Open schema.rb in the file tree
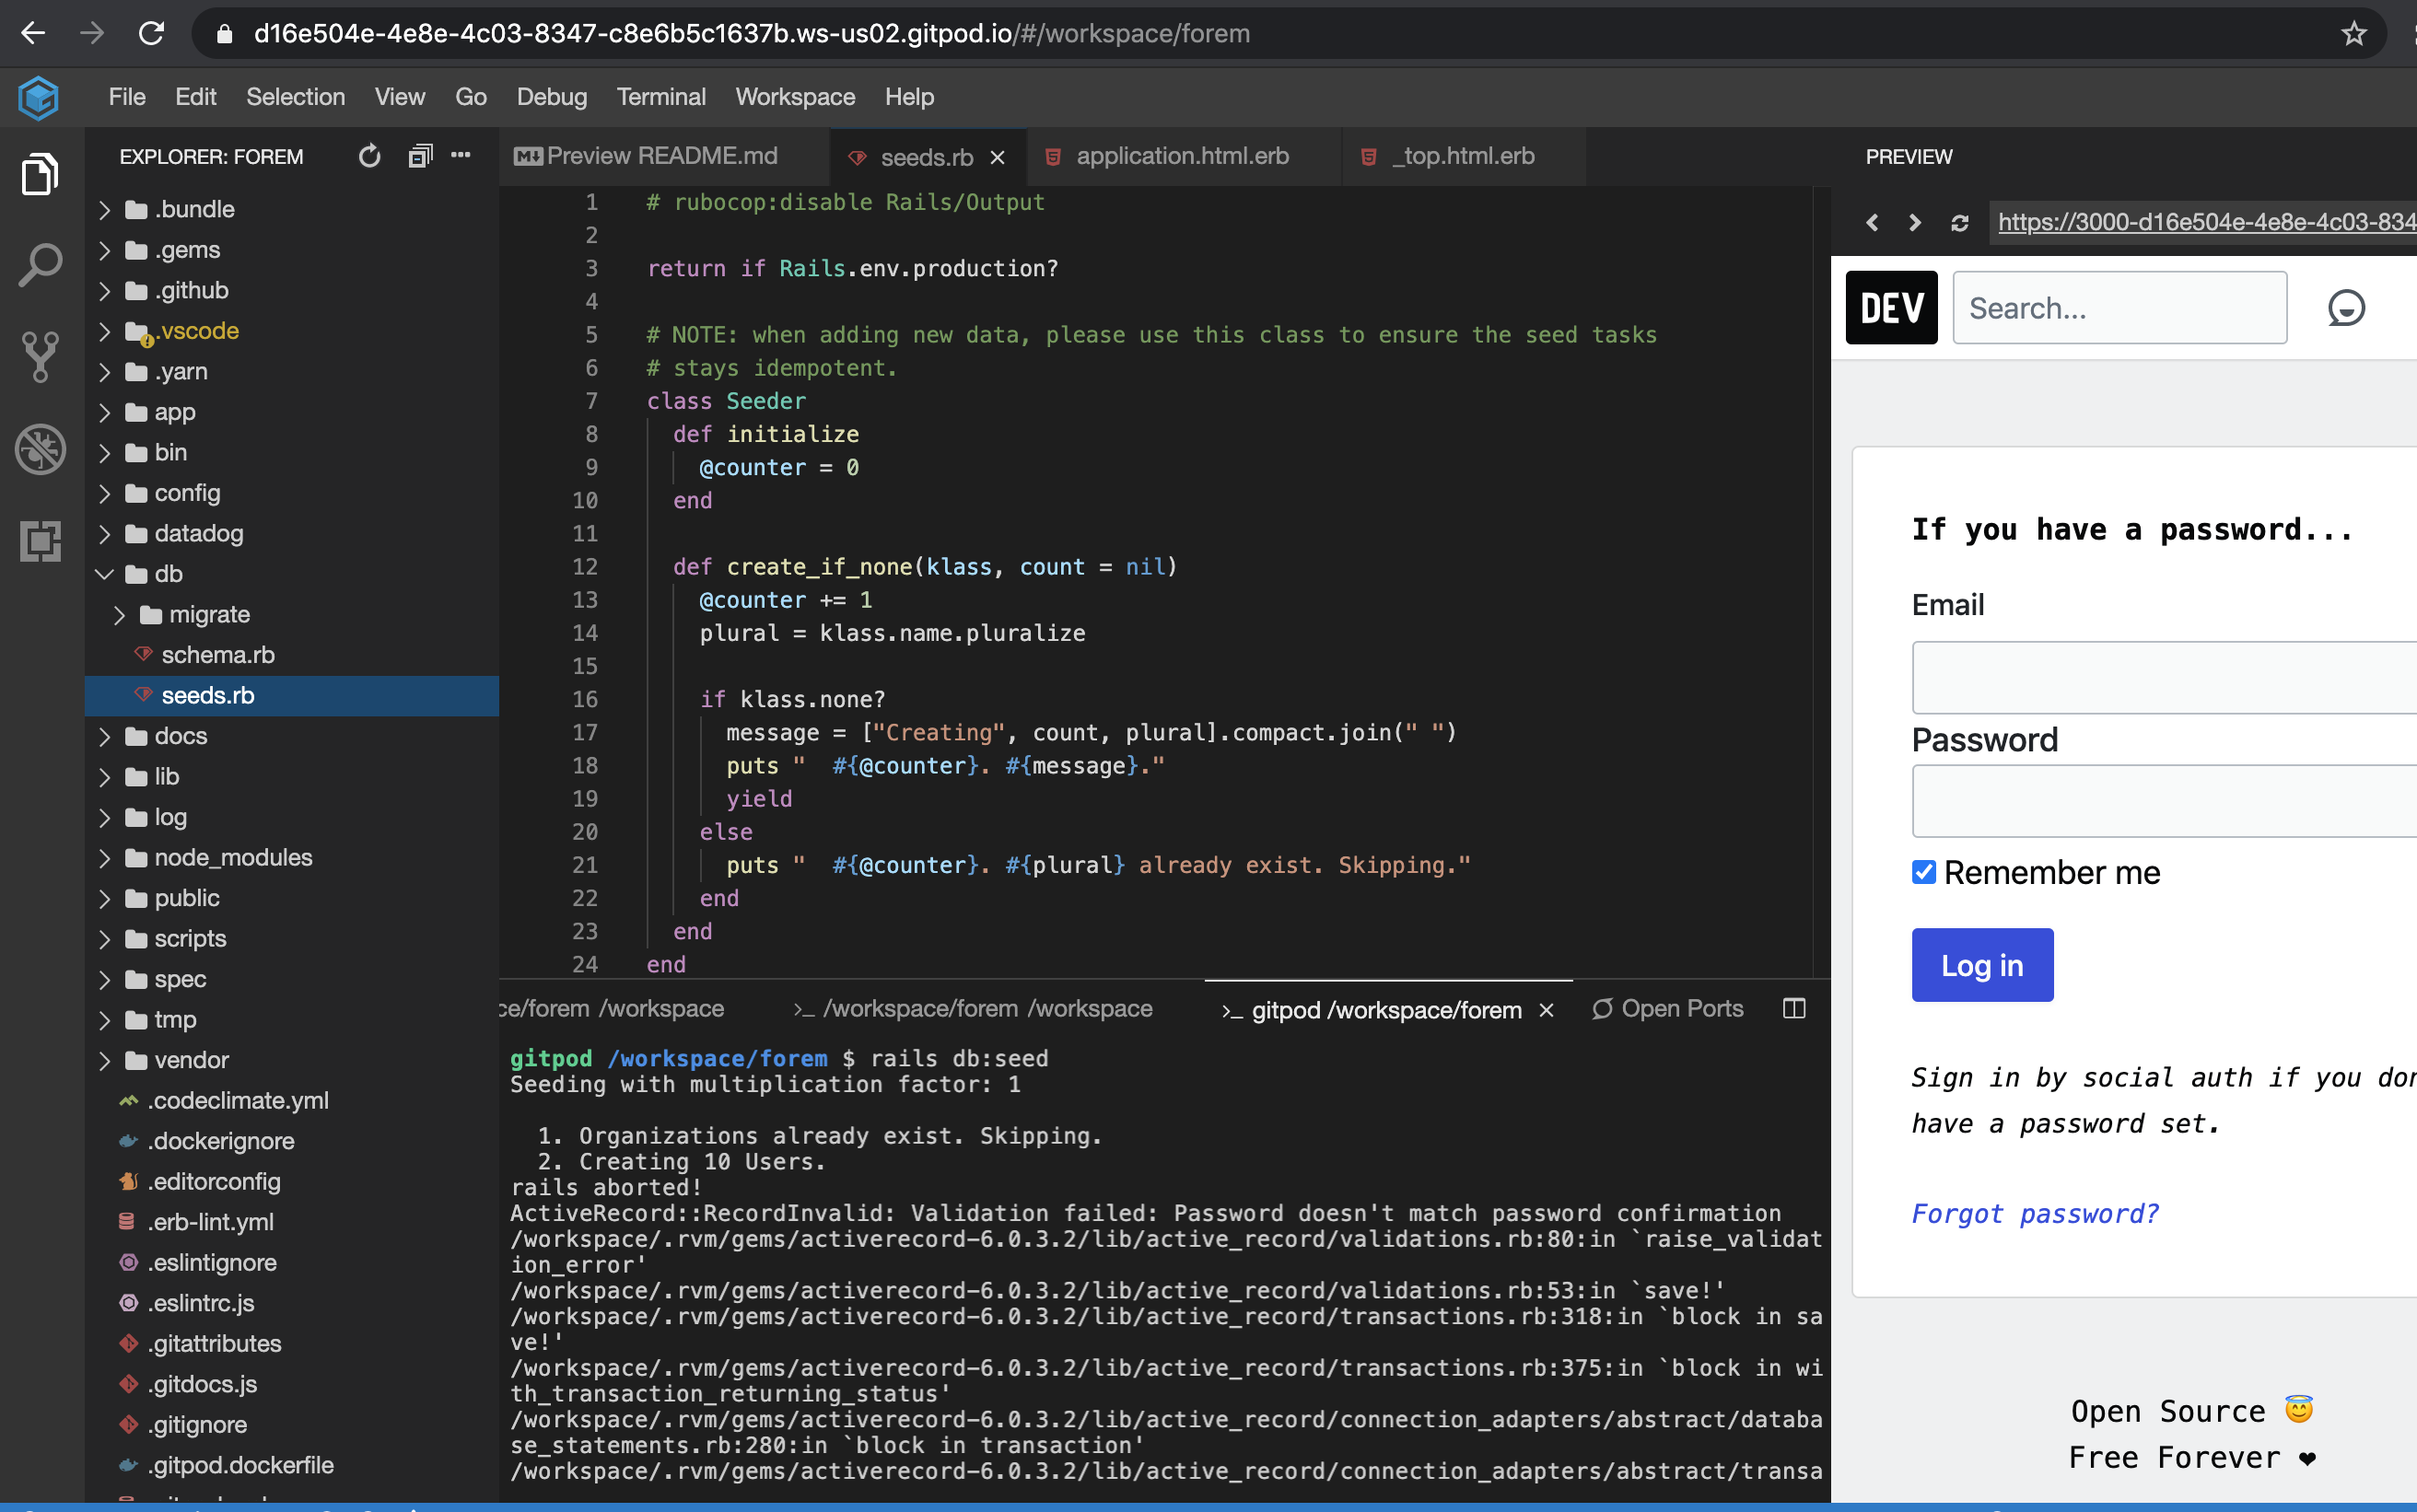The height and width of the screenshot is (1512, 2417). click(217, 655)
